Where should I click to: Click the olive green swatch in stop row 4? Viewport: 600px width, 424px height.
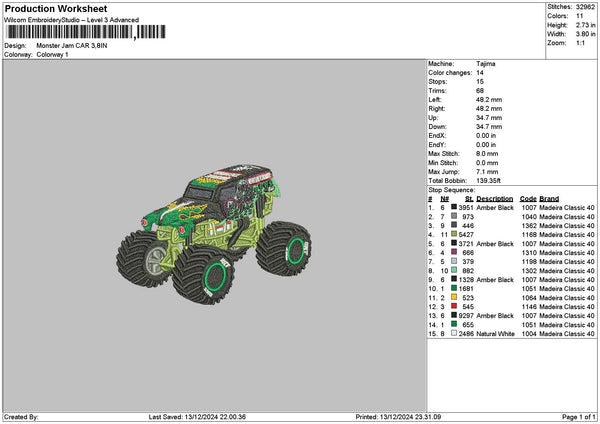coord(454,234)
